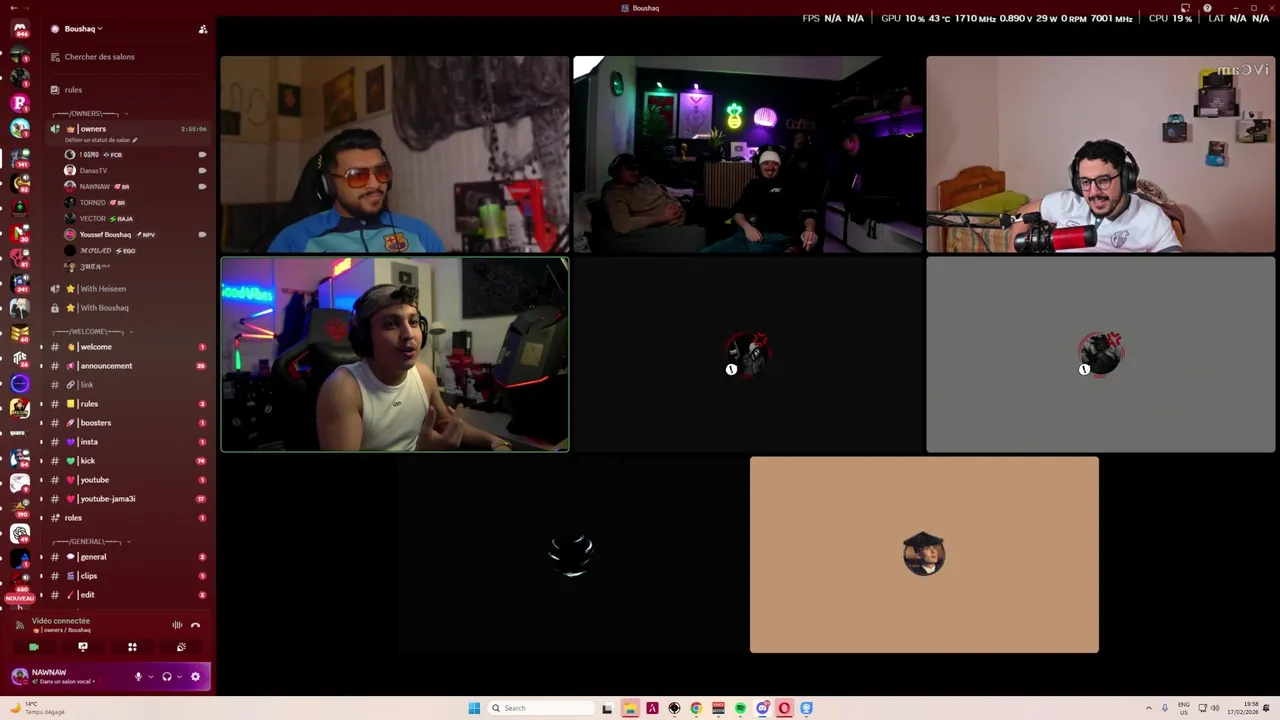Select the owners voice channel
Screen dimensions: 1280x720
pyautogui.click(x=128, y=129)
